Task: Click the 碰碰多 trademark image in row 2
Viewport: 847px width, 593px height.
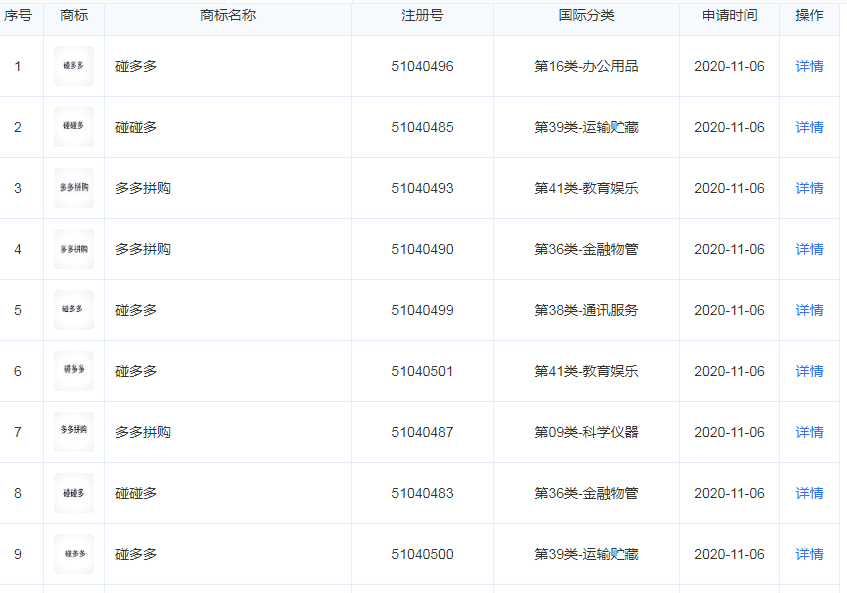Action: 74,127
